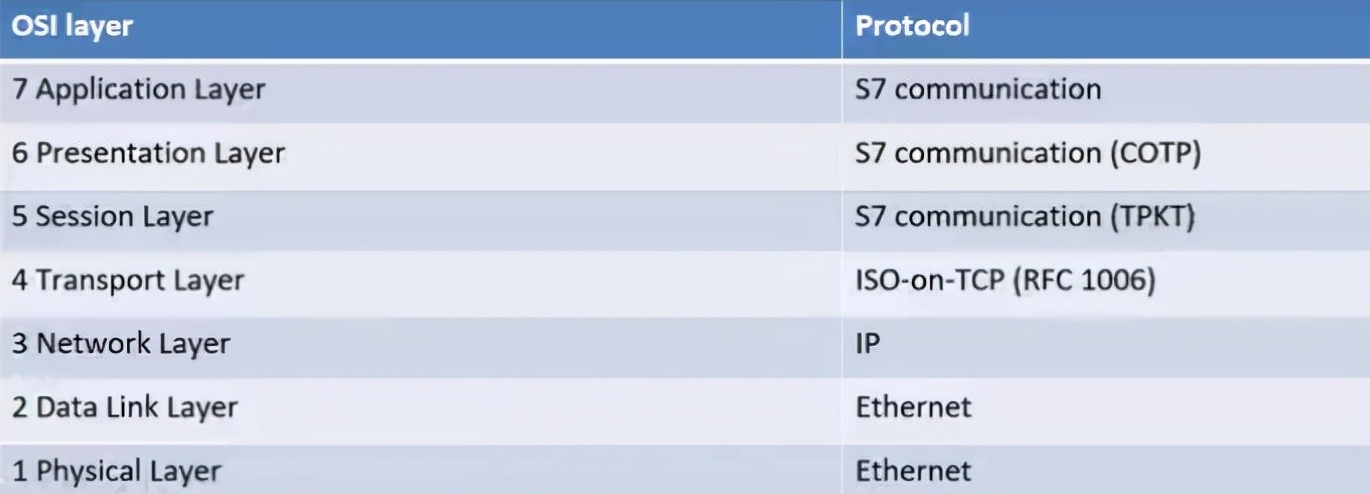Click the Ethernet cell for Data Link
1370x494 pixels.
pos(1106,410)
